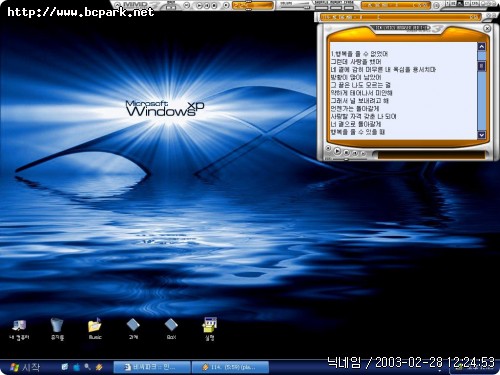Select the first blue diamond desktop shortcut
The image size is (500, 375).
click(x=133, y=329)
